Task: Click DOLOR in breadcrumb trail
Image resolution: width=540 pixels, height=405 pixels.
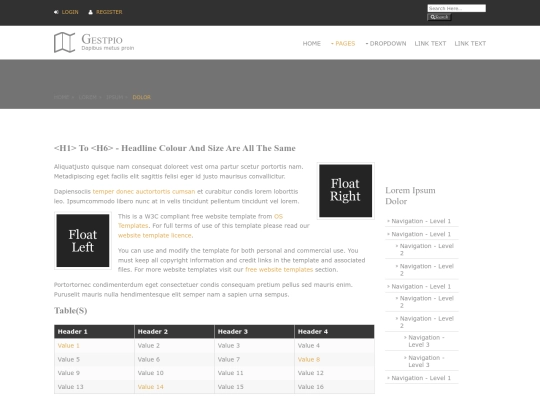Action: pyautogui.click(x=142, y=97)
